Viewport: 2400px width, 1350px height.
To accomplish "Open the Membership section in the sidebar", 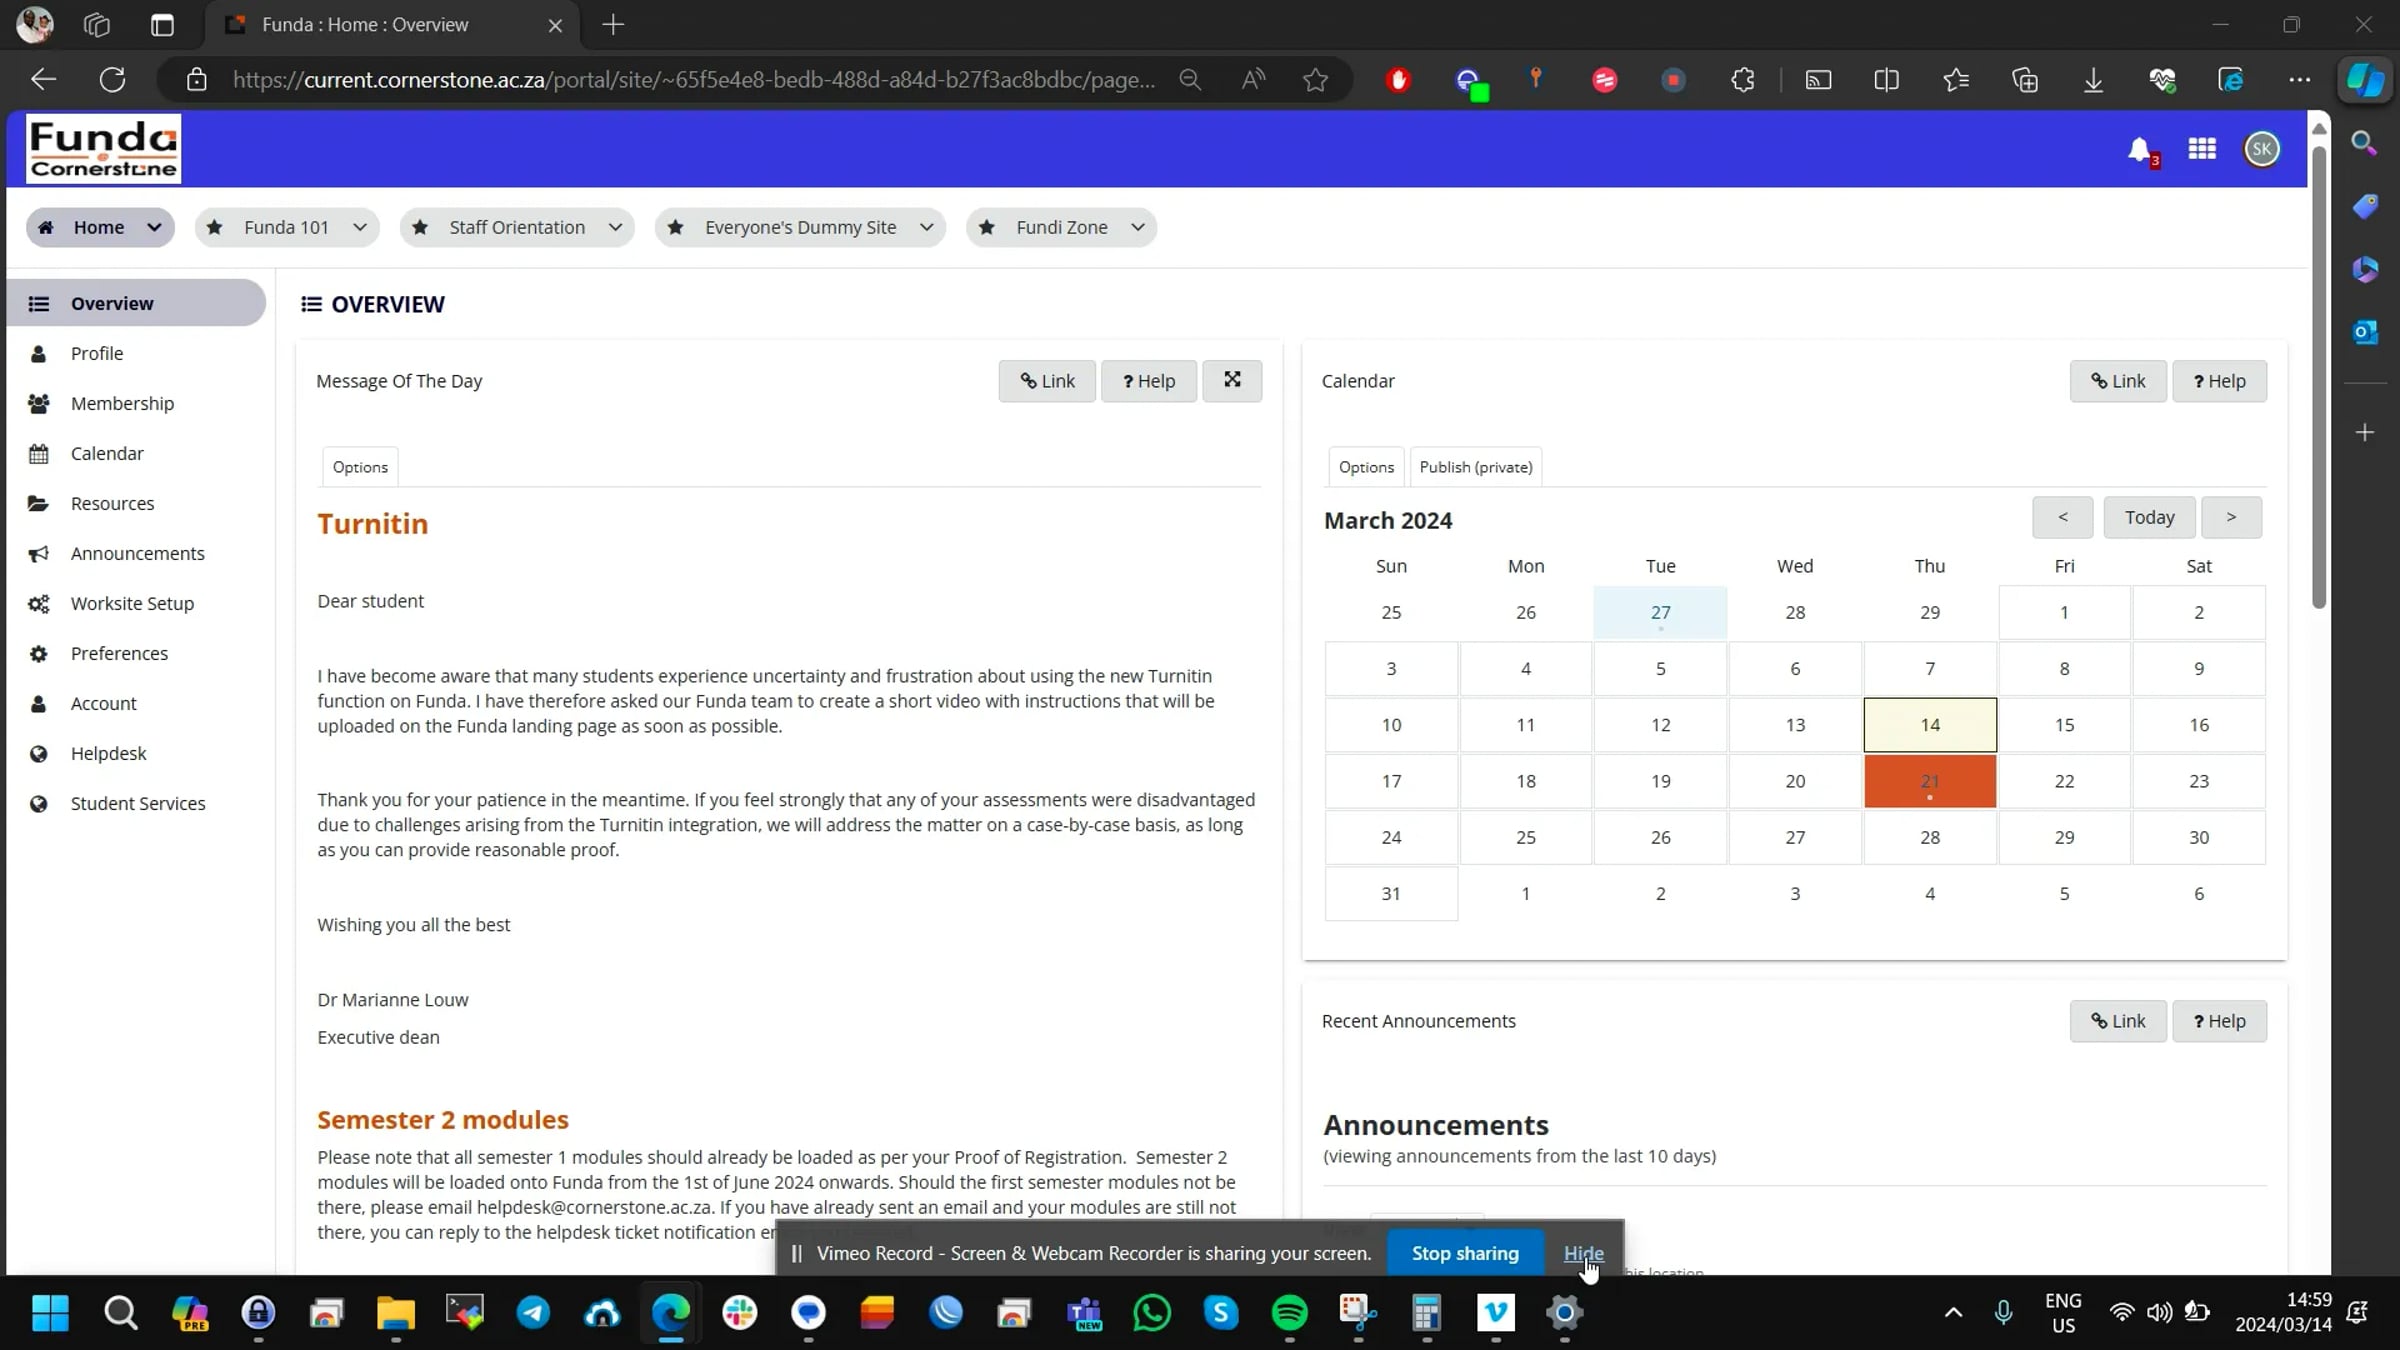I will [x=122, y=403].
